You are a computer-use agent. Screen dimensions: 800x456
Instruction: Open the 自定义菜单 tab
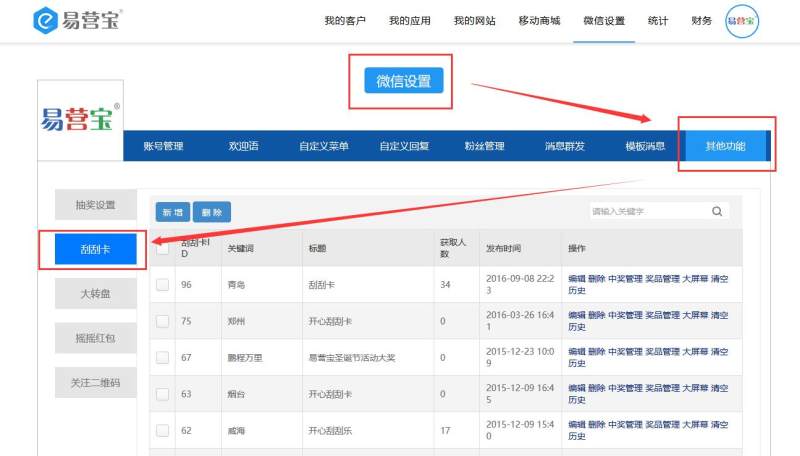[x=324, y=146]
